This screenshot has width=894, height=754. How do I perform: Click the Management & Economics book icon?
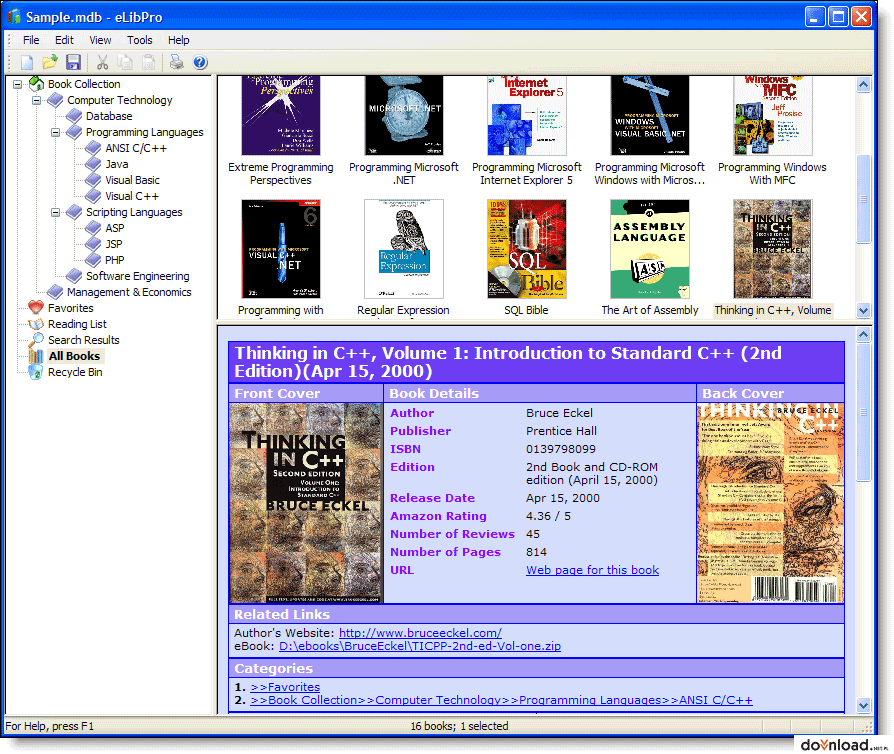point(55,291)
